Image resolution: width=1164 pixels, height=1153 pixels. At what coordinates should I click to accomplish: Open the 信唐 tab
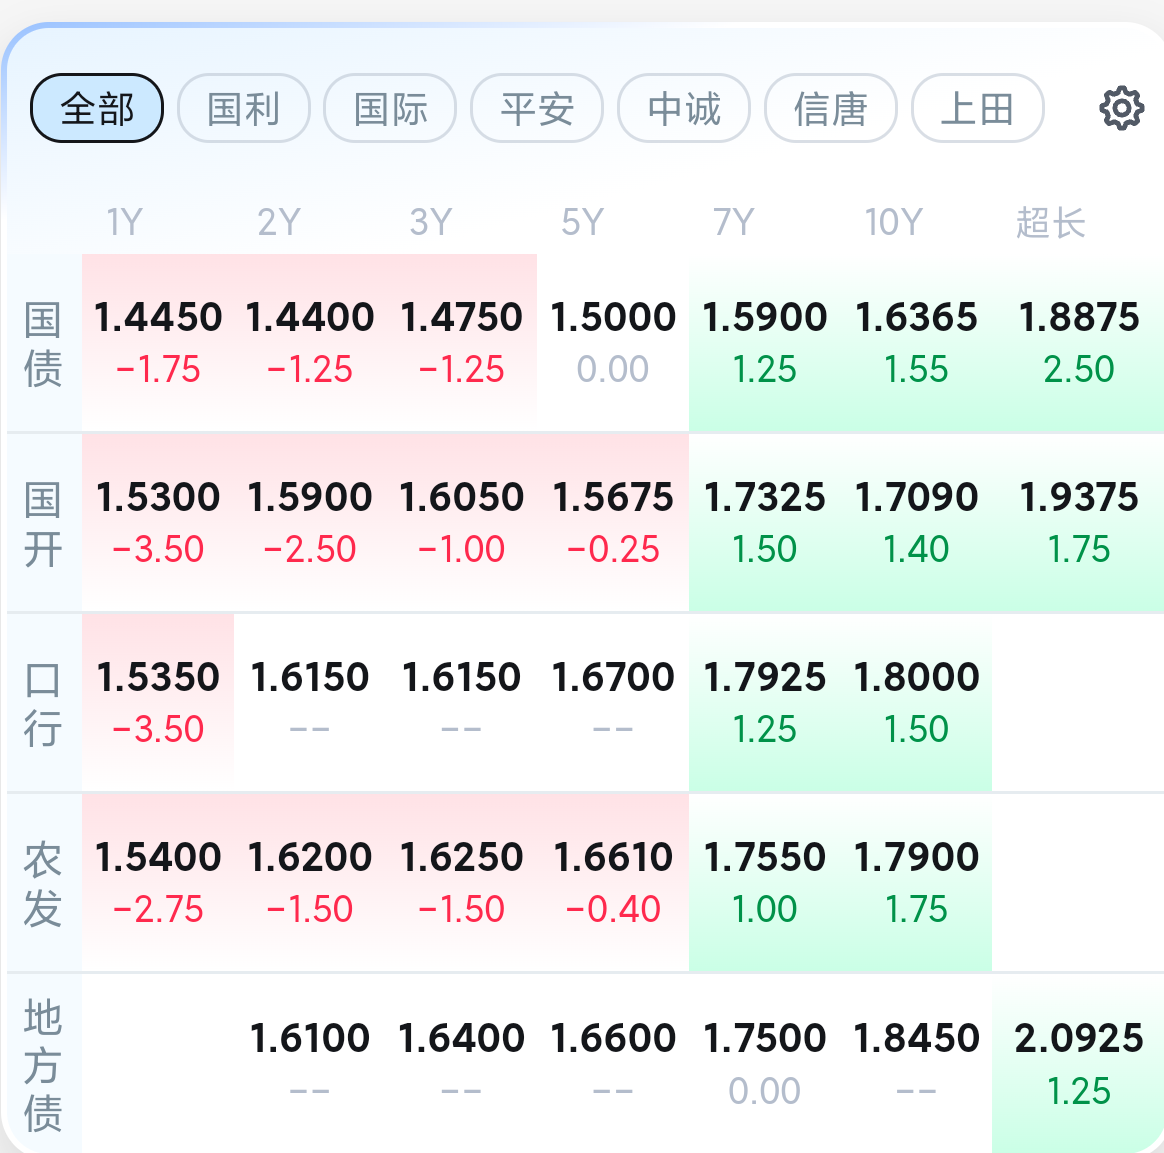(x=831, y=108)
